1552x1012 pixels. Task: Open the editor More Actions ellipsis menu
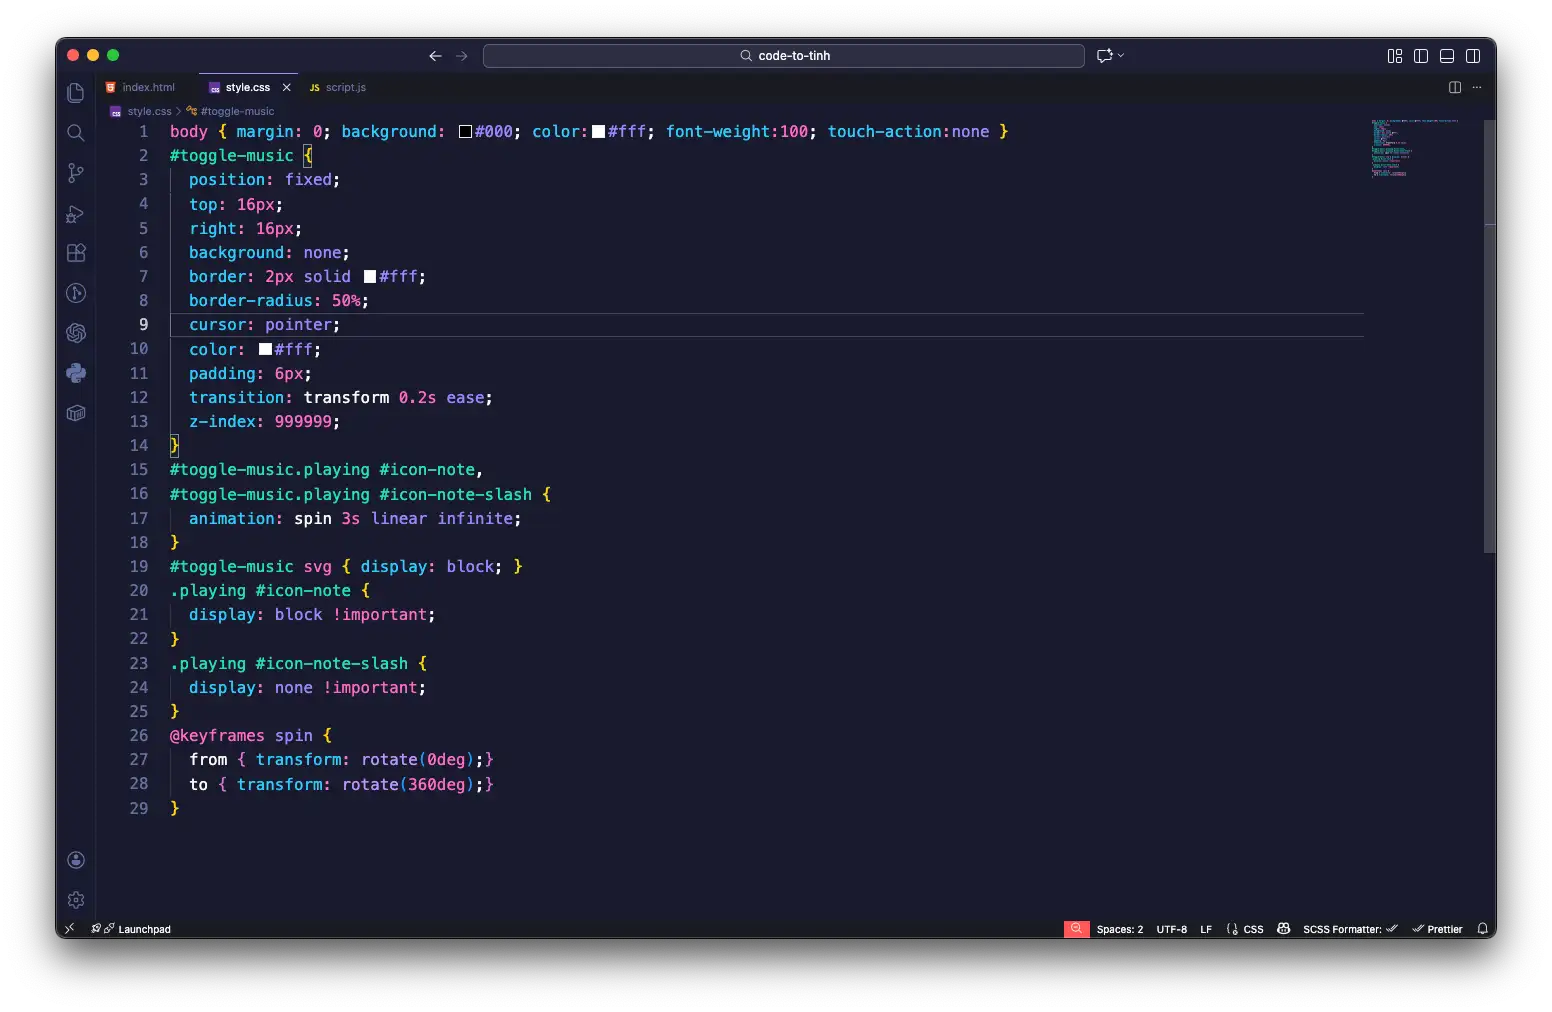1477,87
